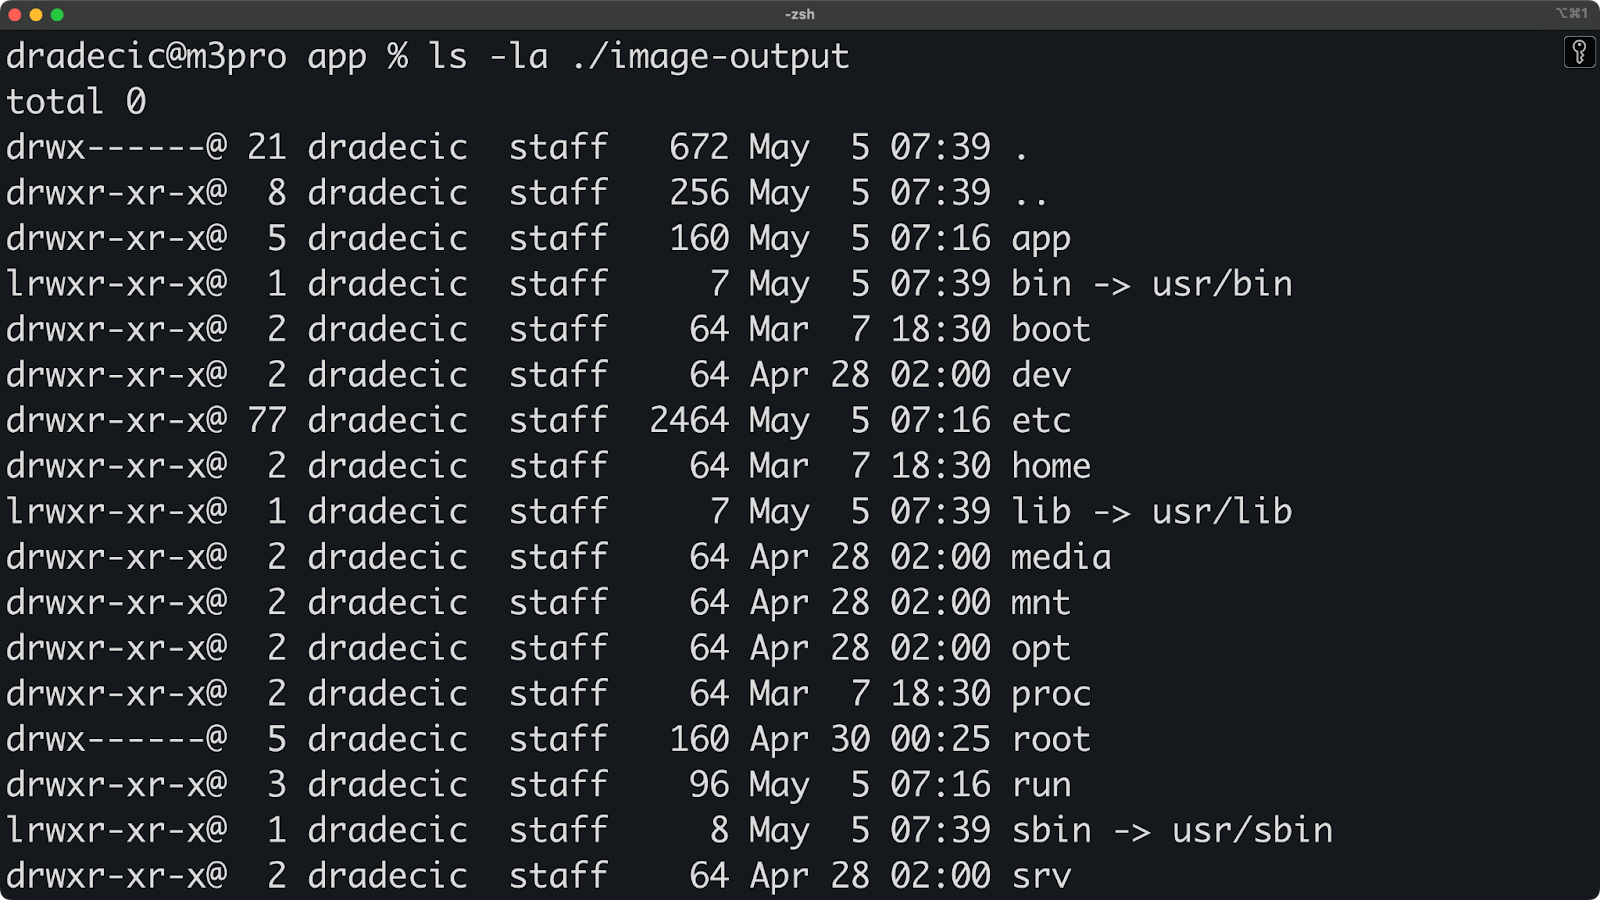Click the 'usr/bin' symlink target

(x=1222, y=284)
